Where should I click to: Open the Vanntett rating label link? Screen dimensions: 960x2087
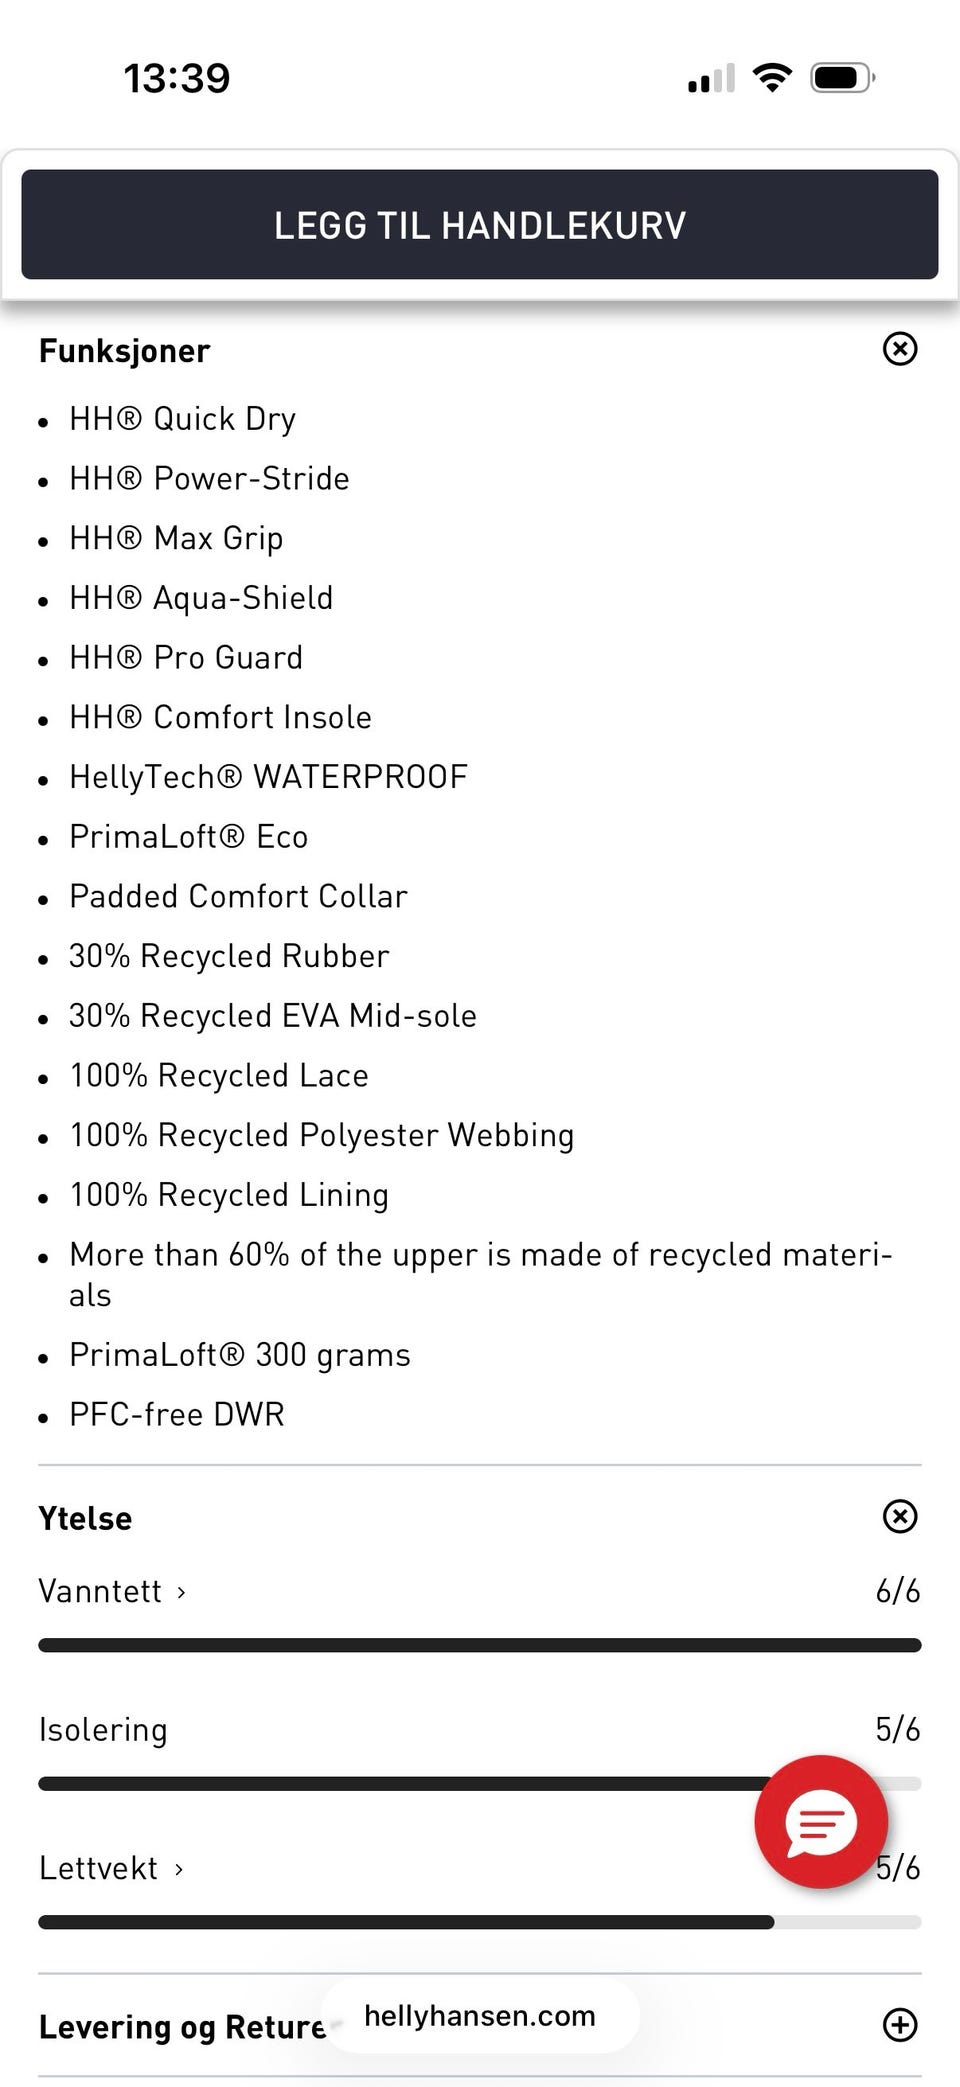(100, 1591)
